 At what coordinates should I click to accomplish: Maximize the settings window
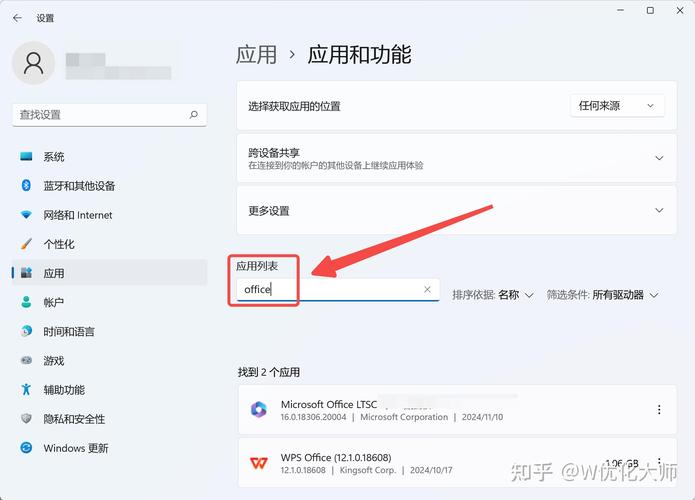click(x=650, y=10)
